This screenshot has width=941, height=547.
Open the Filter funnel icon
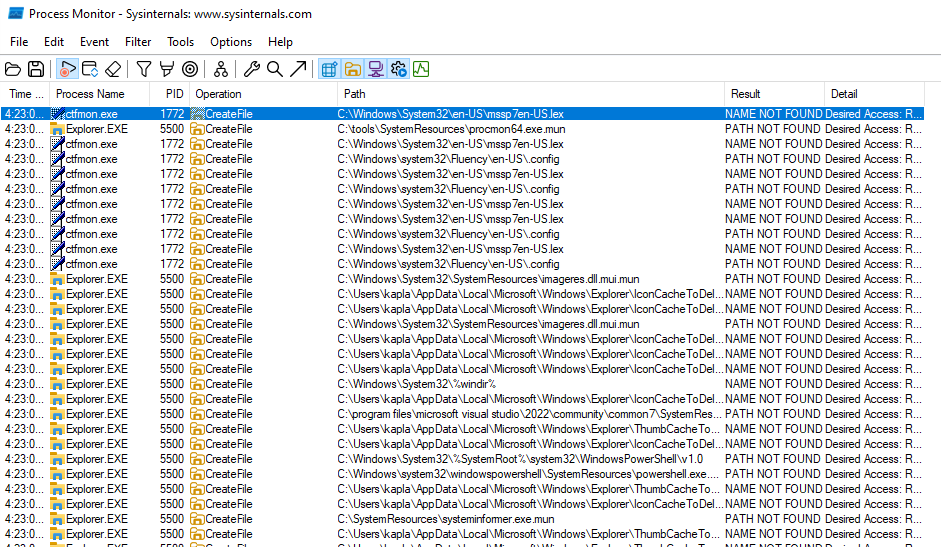point(143,70)
